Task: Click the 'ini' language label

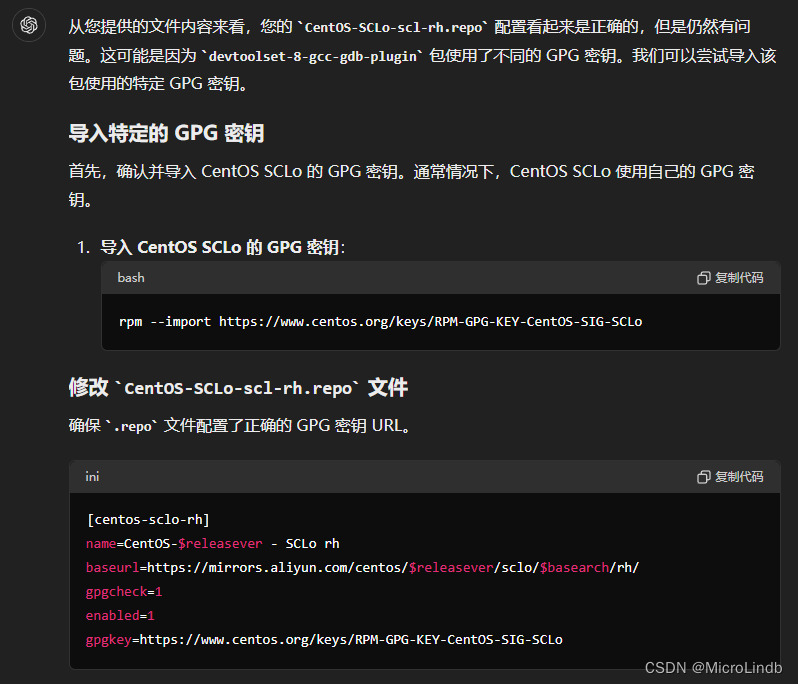Action: [x=92, y=477]
